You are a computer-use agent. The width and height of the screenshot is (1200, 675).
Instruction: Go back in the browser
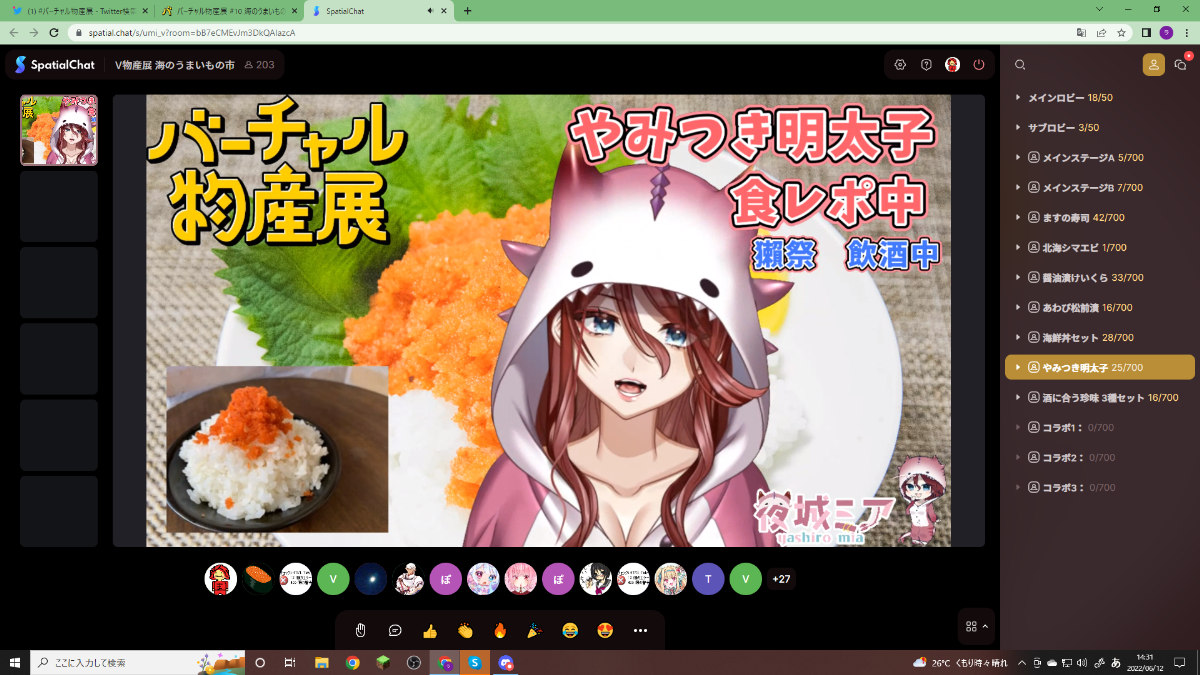pyautogui.click(x=13, y=32)
